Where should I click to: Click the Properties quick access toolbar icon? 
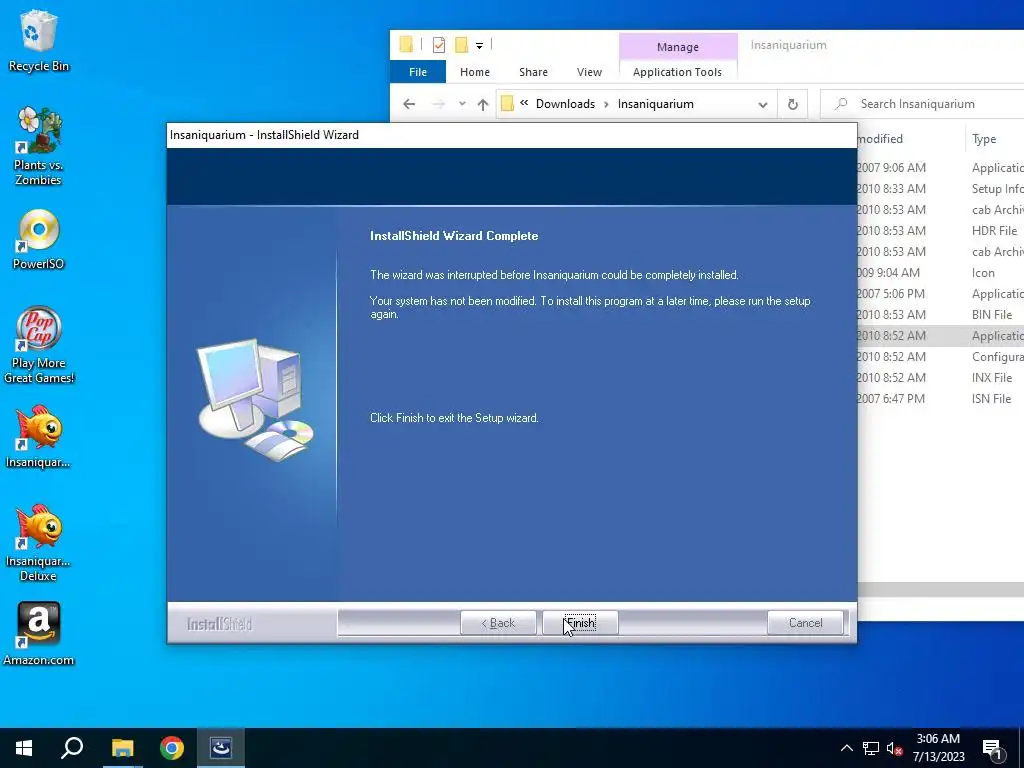[x=439, y=44]
